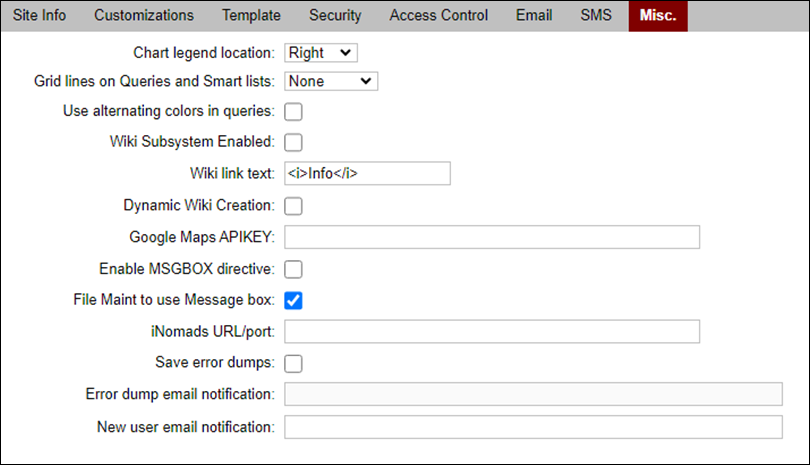
Task: Open the Template tab
Action: [251, 16]
